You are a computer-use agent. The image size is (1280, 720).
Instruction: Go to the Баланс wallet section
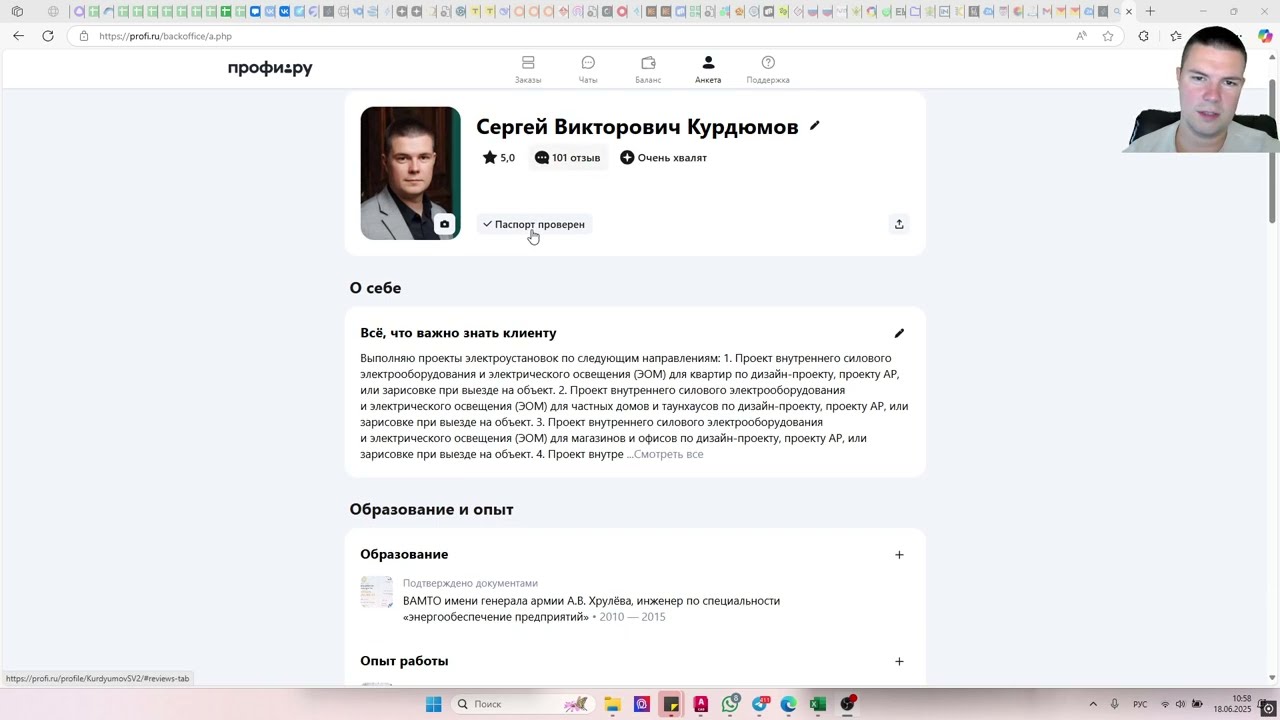(648, 69)
